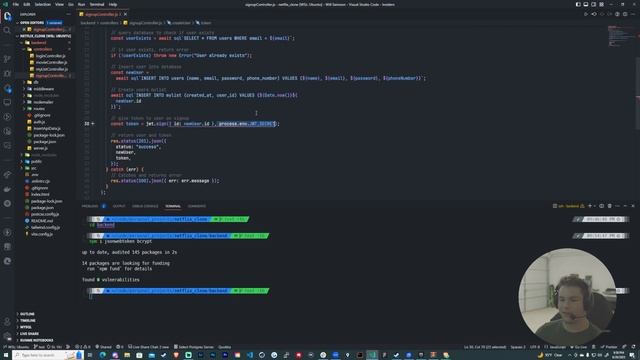Image resolution: width=640 pixels, height=360 pixels.
Task: Focus the Windows taskbar search box
Action: click(x=48, y=355)
